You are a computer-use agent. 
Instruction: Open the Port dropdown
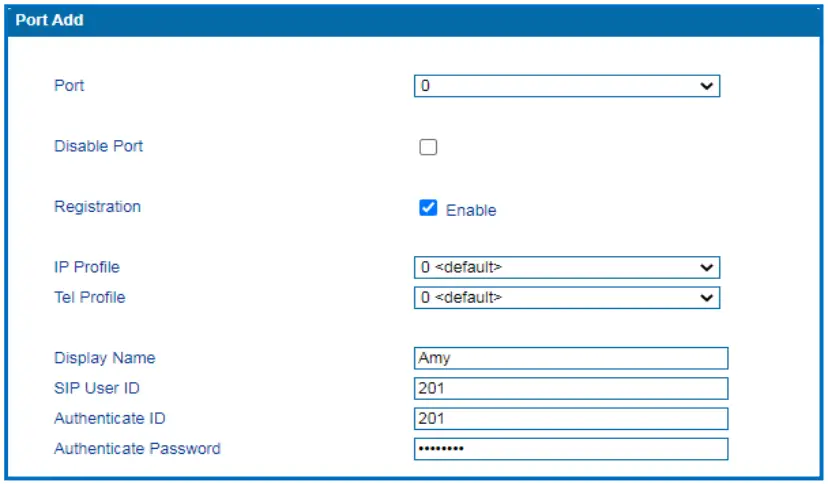tap(566, 87)
